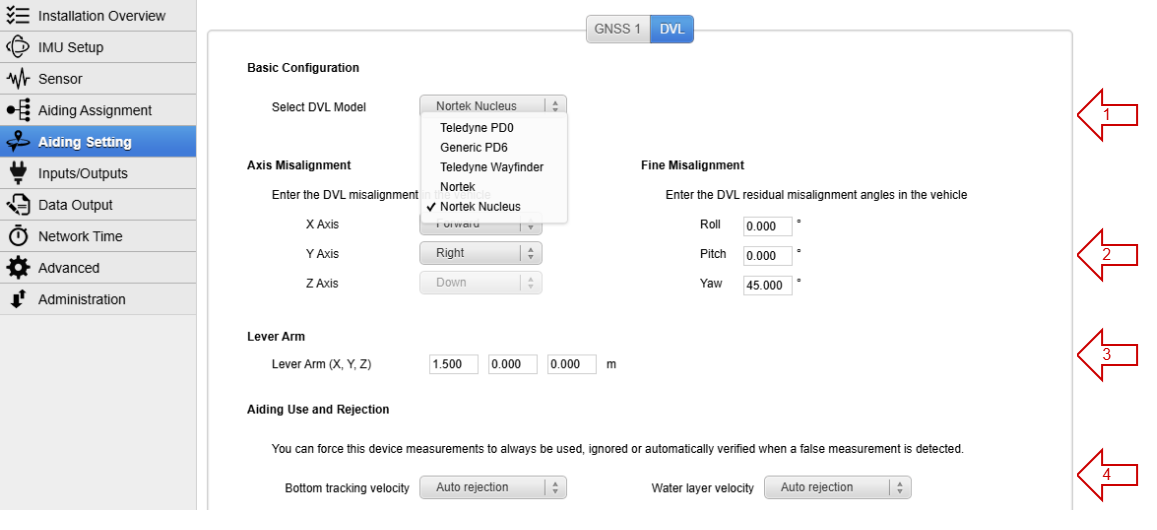
Task: Click the Yaw field showing 45.000
Action: tap(767, 285)
